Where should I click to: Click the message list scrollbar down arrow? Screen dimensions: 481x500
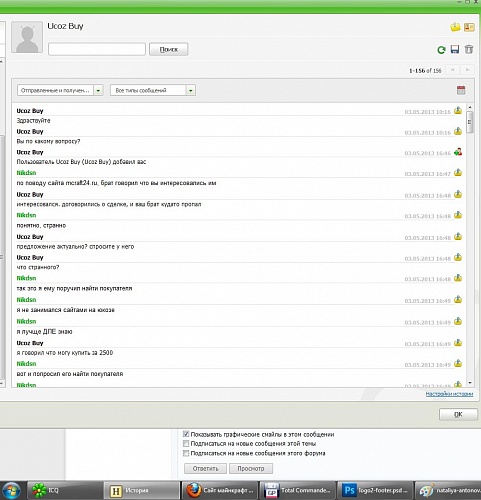coord(470,383)
